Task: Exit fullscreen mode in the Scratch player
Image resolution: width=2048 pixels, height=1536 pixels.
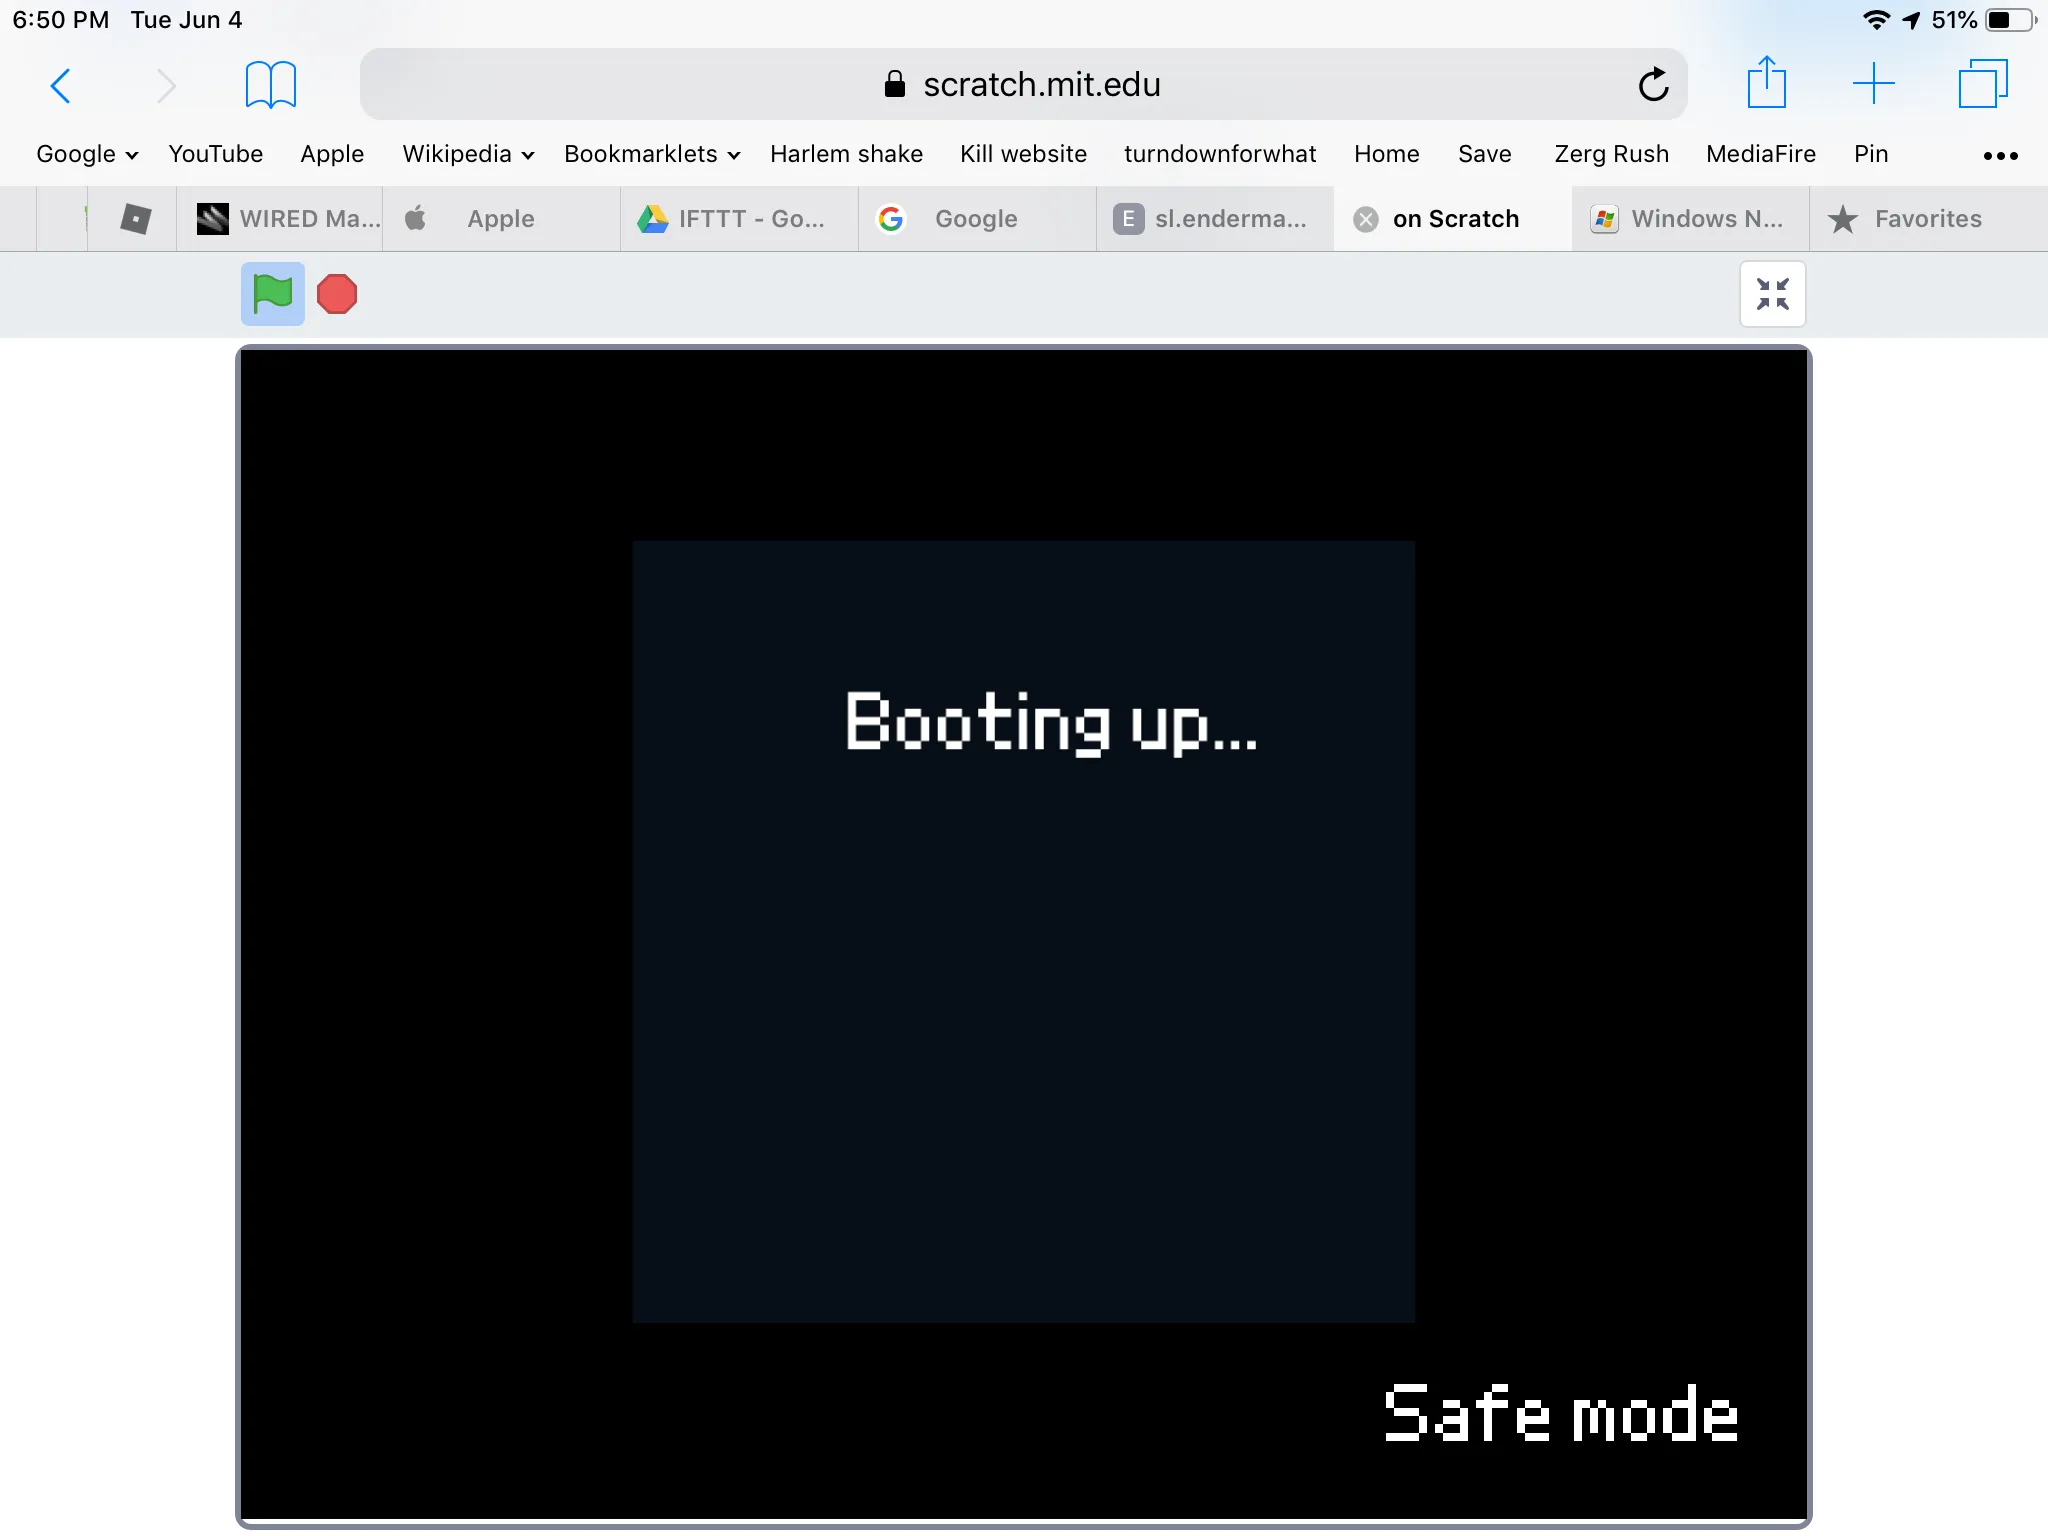Action: 1772,293
